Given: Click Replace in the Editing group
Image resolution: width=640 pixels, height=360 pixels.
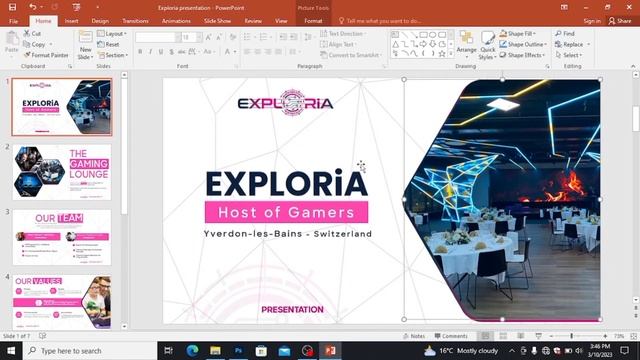Looking at the screenshot, I should point(570,44).
